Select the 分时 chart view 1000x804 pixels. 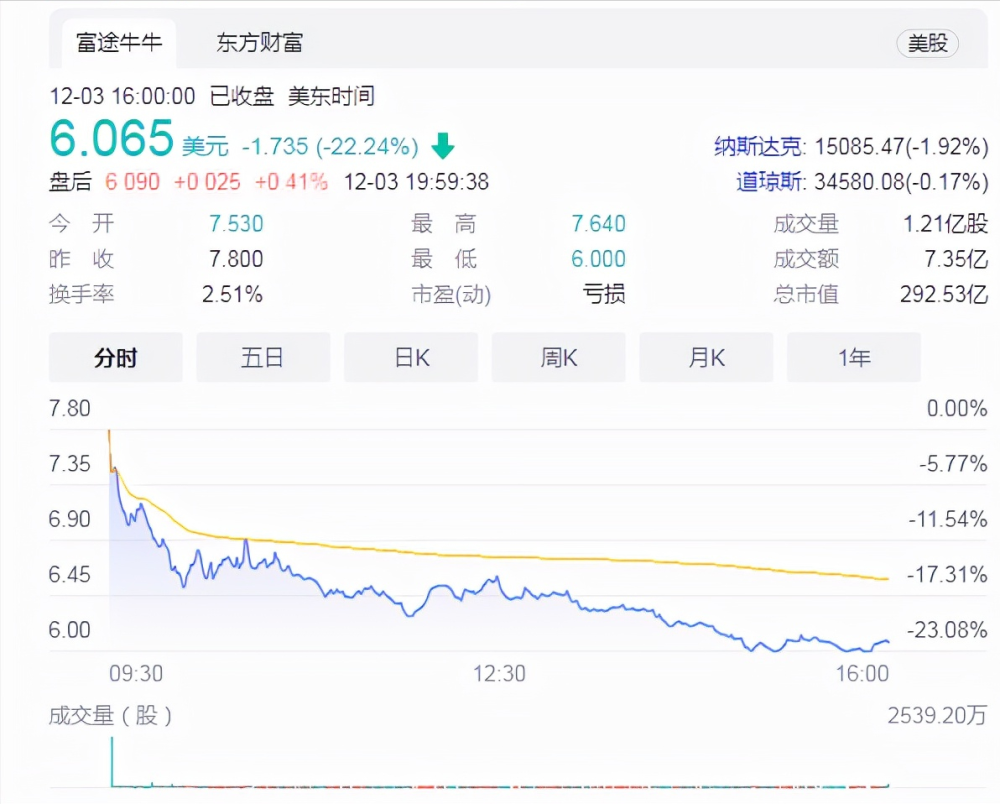pos(115,358)
